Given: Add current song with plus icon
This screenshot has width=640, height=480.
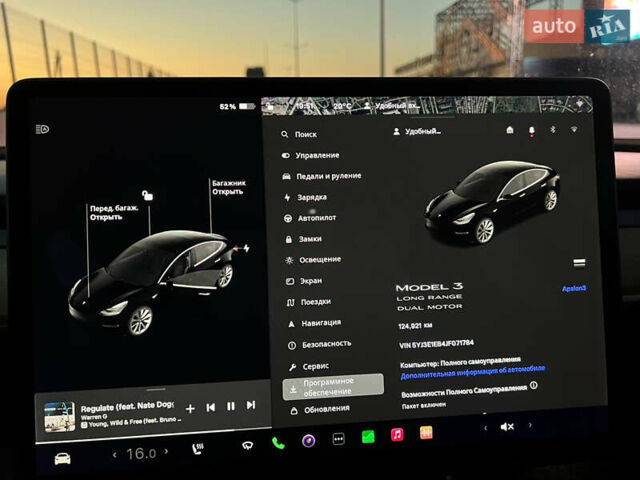Looking at the screenshot, I should 190,408.
